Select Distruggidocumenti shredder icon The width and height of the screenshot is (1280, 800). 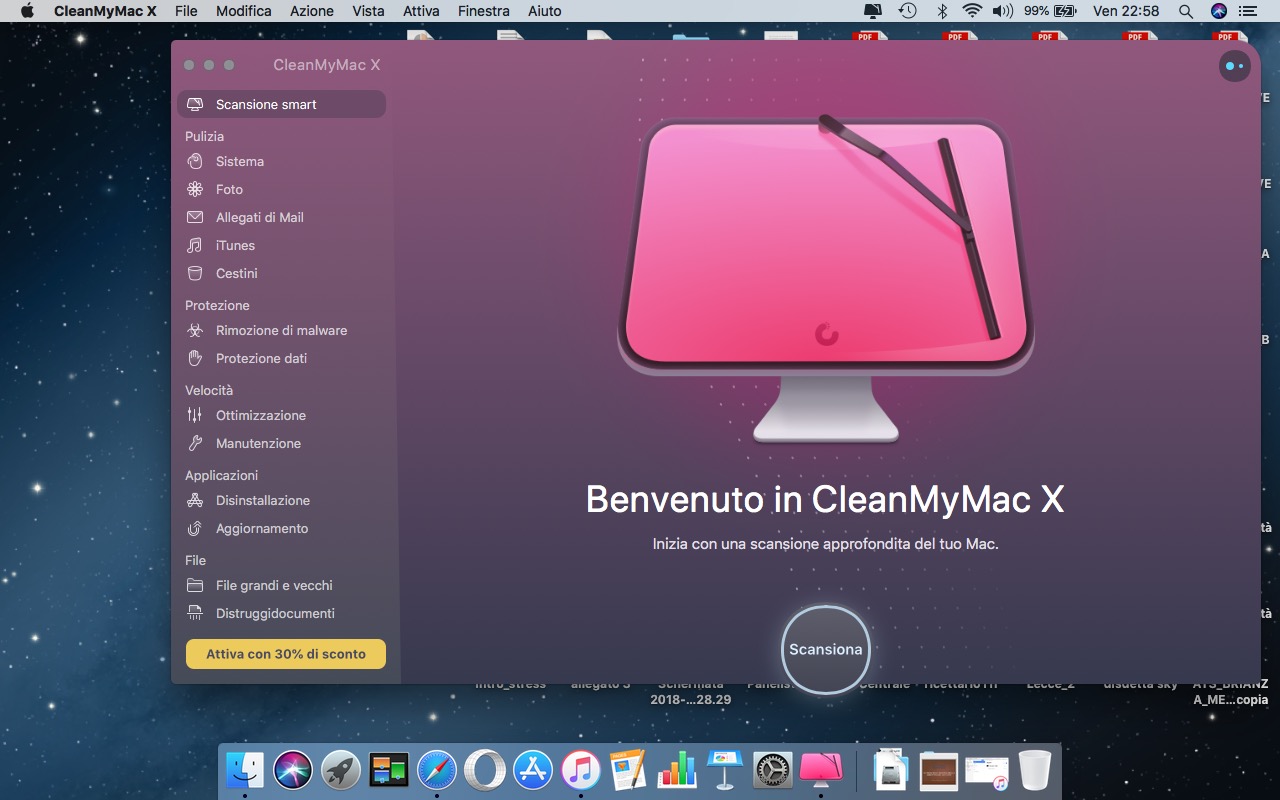click(195, 613)
